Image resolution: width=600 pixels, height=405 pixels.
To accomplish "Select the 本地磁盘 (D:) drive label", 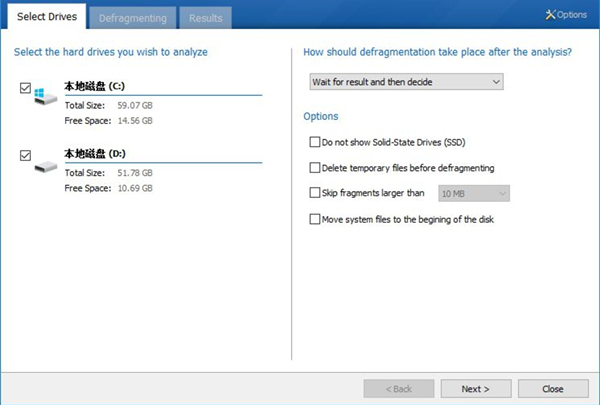I will click(96, 154).
